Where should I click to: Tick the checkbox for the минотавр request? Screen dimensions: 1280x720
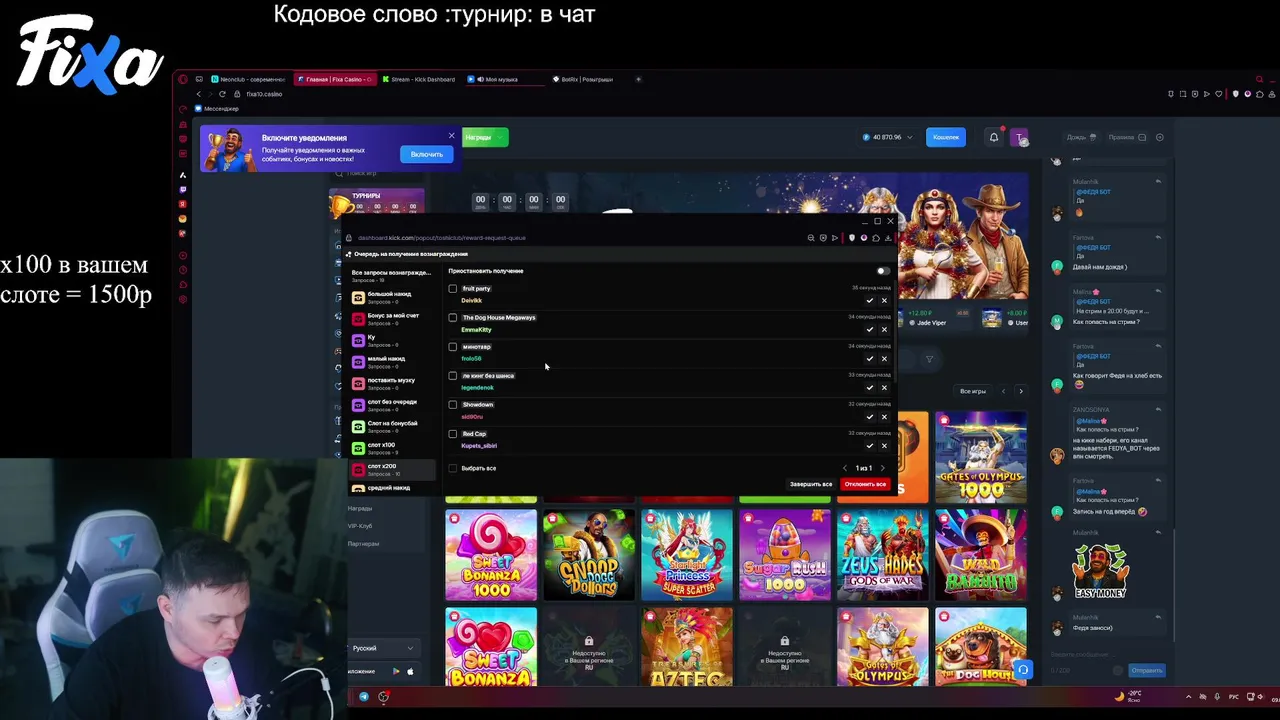(x=453, y=347)
